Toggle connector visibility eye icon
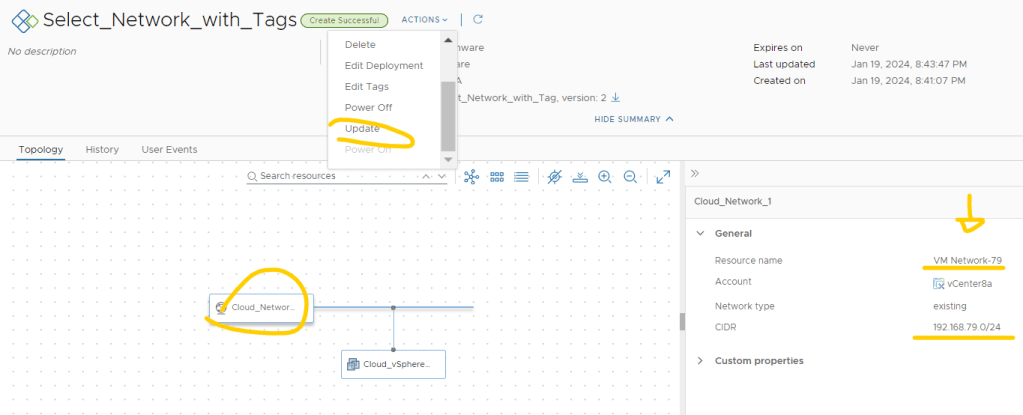The width and height of the screenshot is (1023, 415). [555, 176]
